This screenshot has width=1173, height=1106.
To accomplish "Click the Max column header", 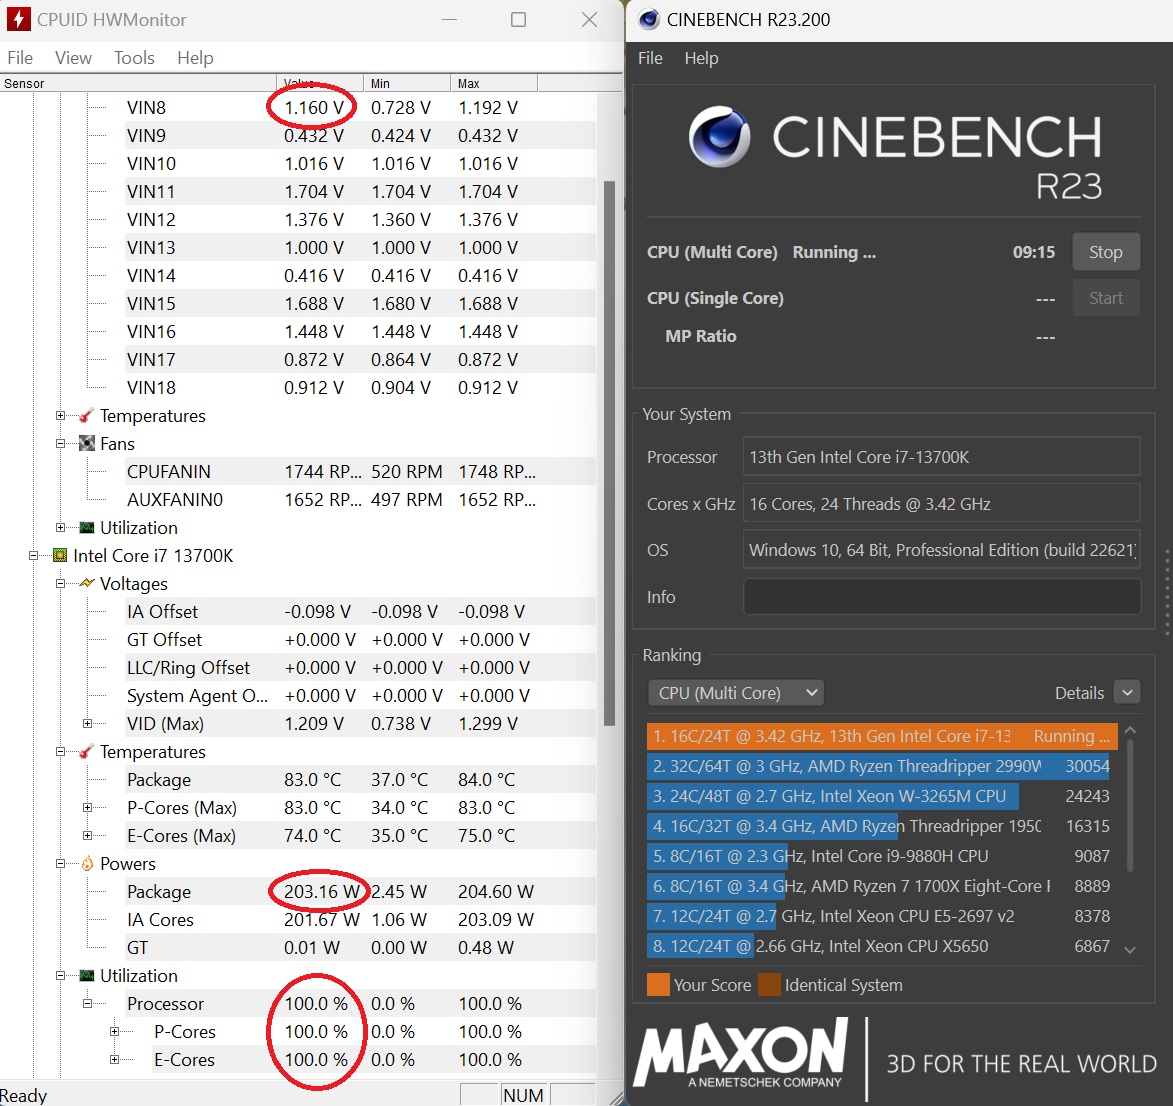I will [x=494, y=83].
